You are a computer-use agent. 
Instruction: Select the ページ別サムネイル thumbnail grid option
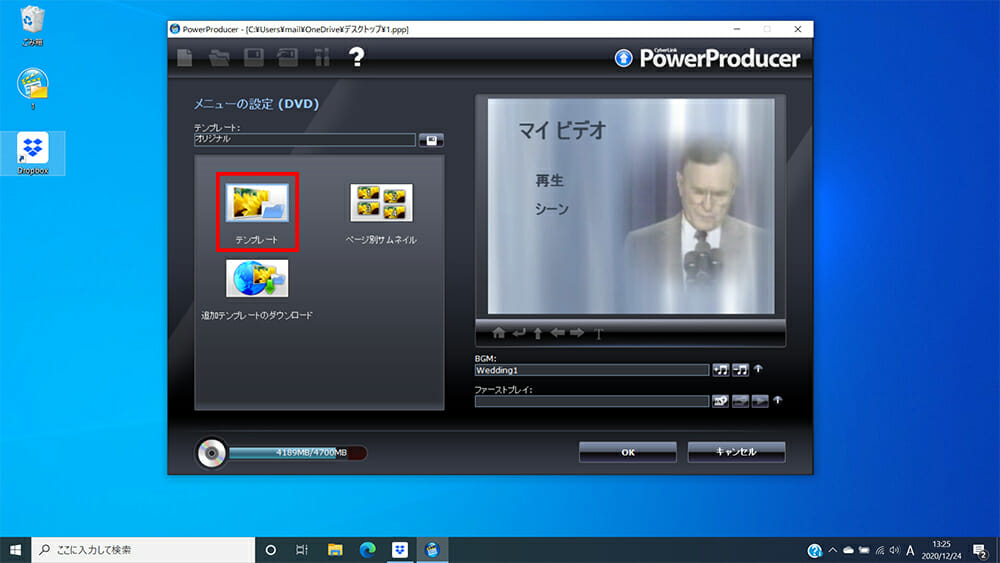381,203
